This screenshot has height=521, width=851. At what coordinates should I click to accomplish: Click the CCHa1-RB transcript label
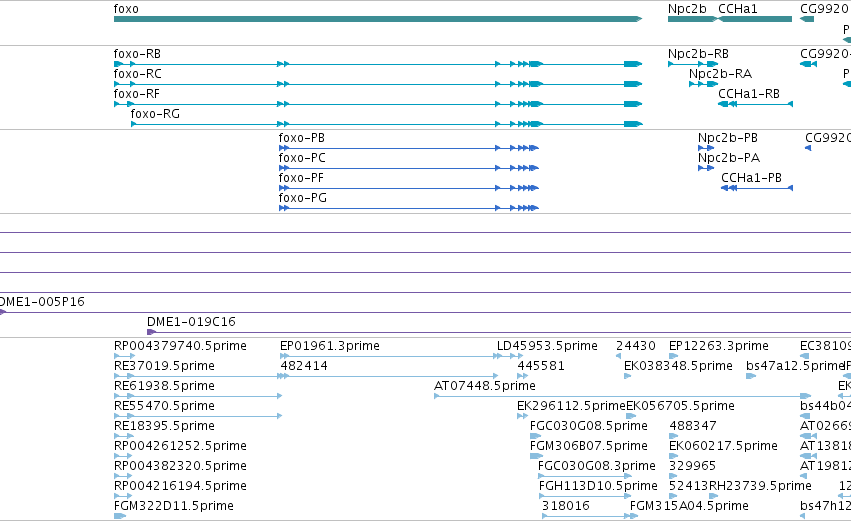(749, 94)
